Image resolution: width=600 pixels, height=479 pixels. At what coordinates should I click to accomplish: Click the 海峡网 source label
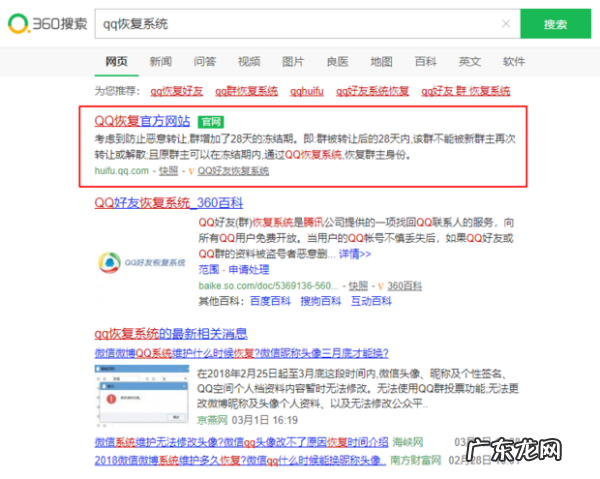point(408,442)
